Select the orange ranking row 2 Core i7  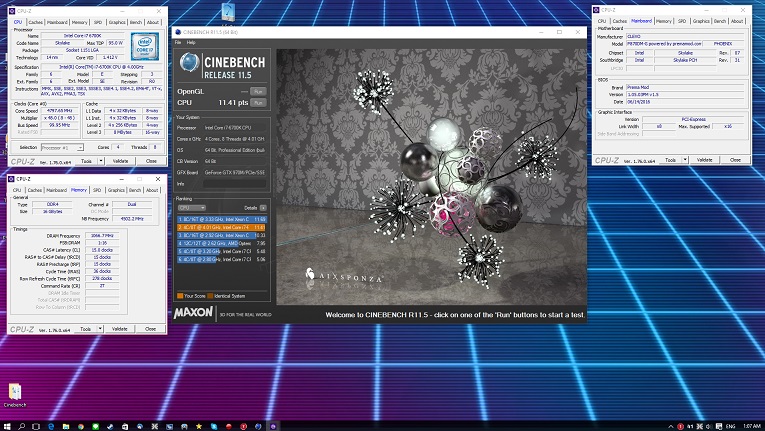pyautogui.click(x=221, y=227)
